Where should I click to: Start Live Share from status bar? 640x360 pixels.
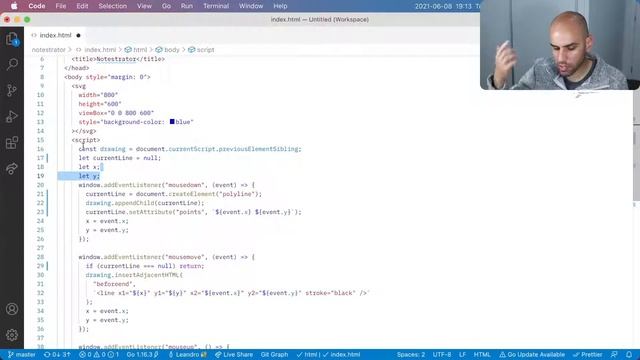(x=234, y=355)
